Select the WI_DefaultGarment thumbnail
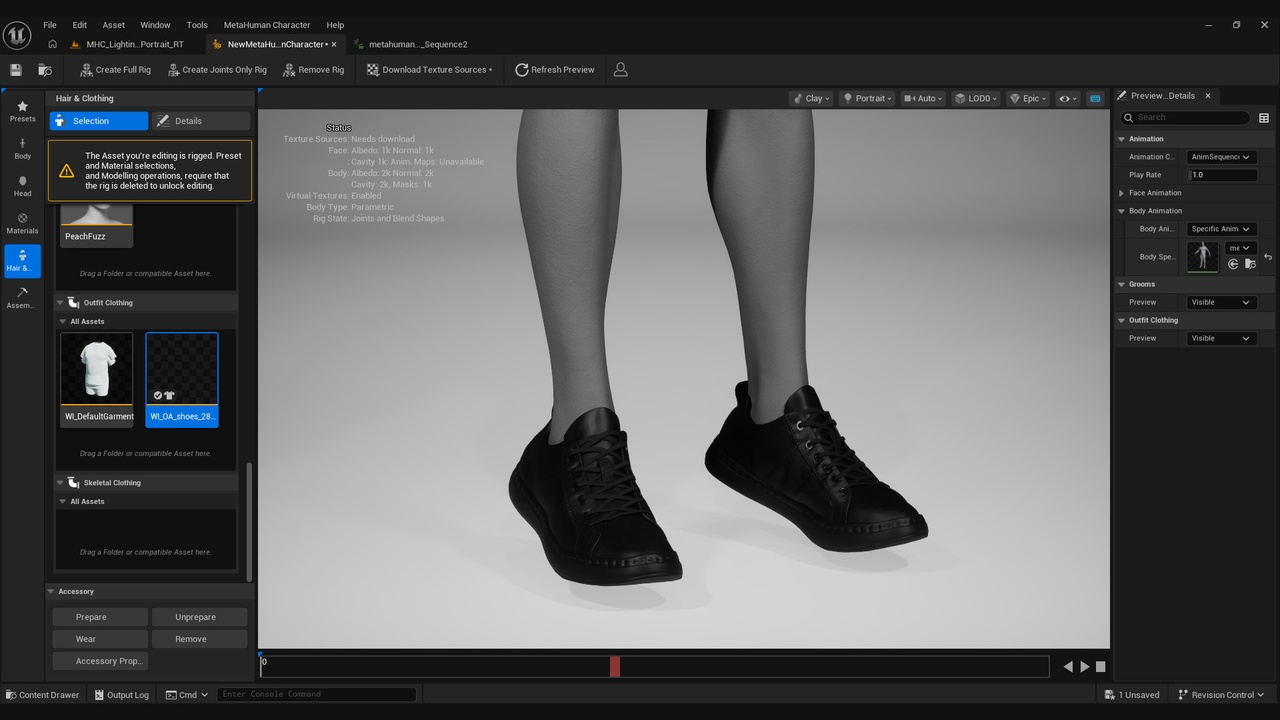The image size is (1280, 720). (97, 379)
